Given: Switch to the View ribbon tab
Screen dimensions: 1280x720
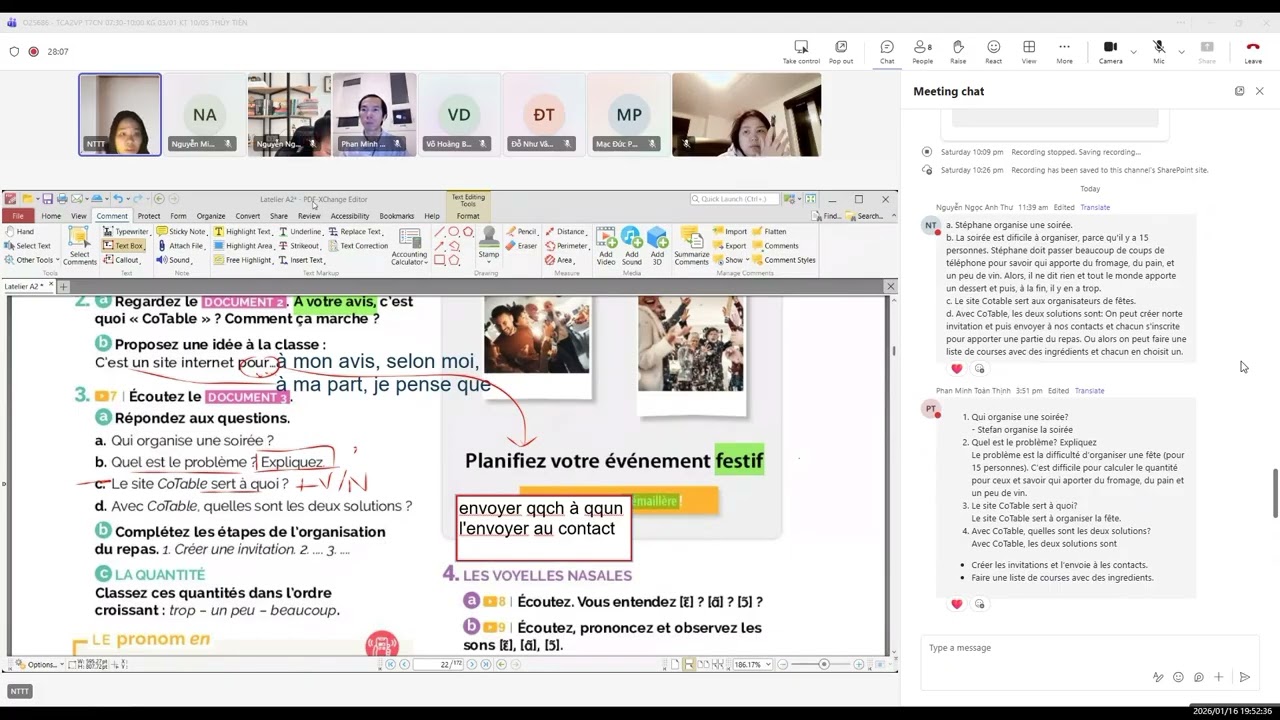Looking at the screenshot, I should point(78,216).
